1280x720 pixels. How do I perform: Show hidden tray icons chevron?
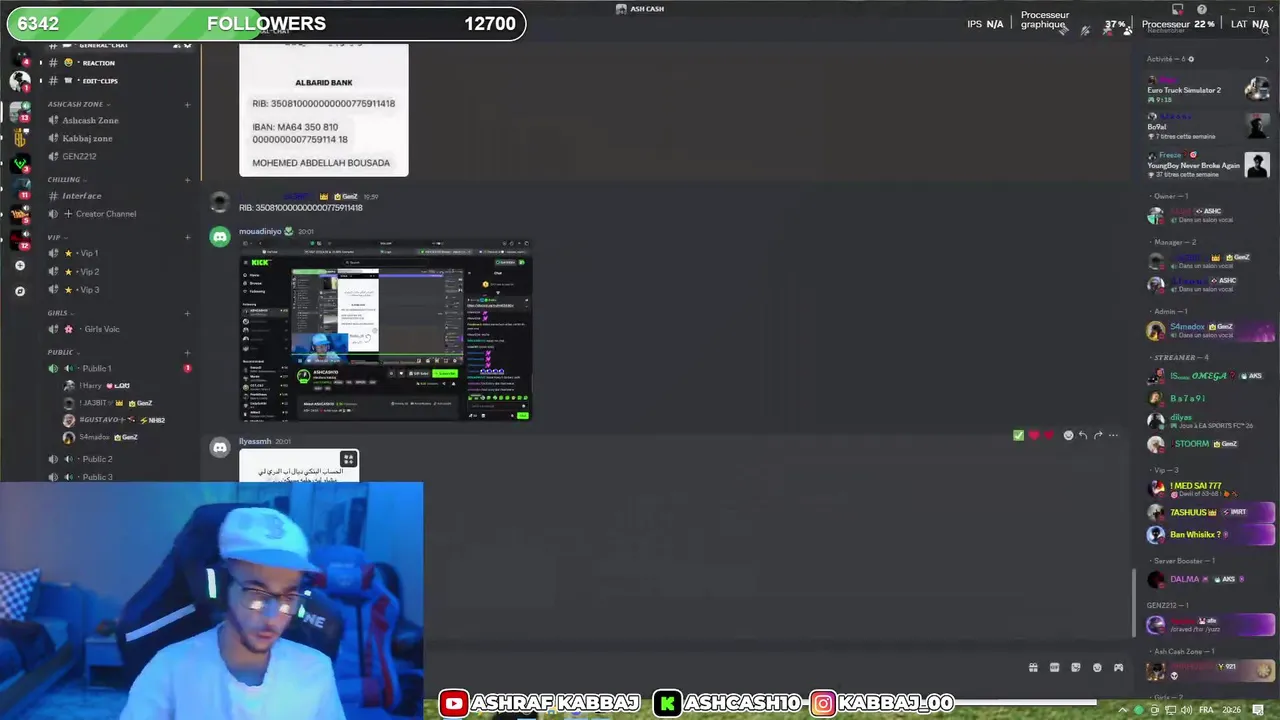coord(1122,710)
